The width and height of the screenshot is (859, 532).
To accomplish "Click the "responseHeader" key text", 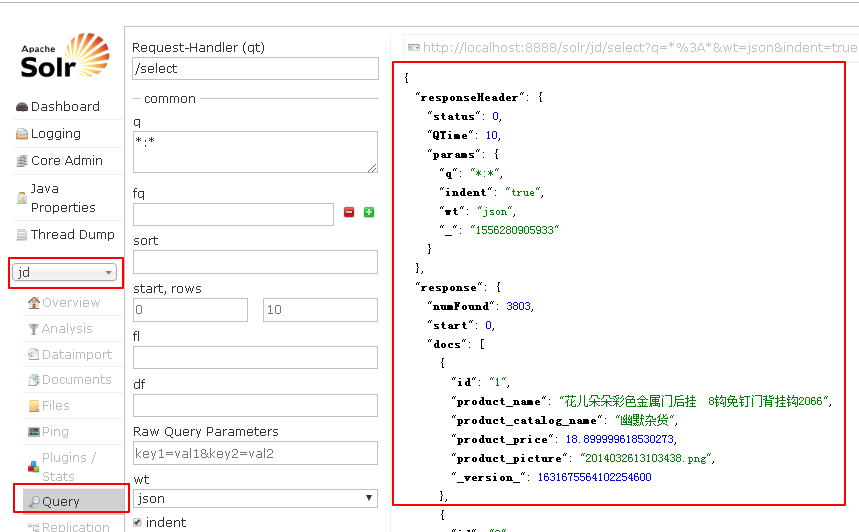I will 469,98.
